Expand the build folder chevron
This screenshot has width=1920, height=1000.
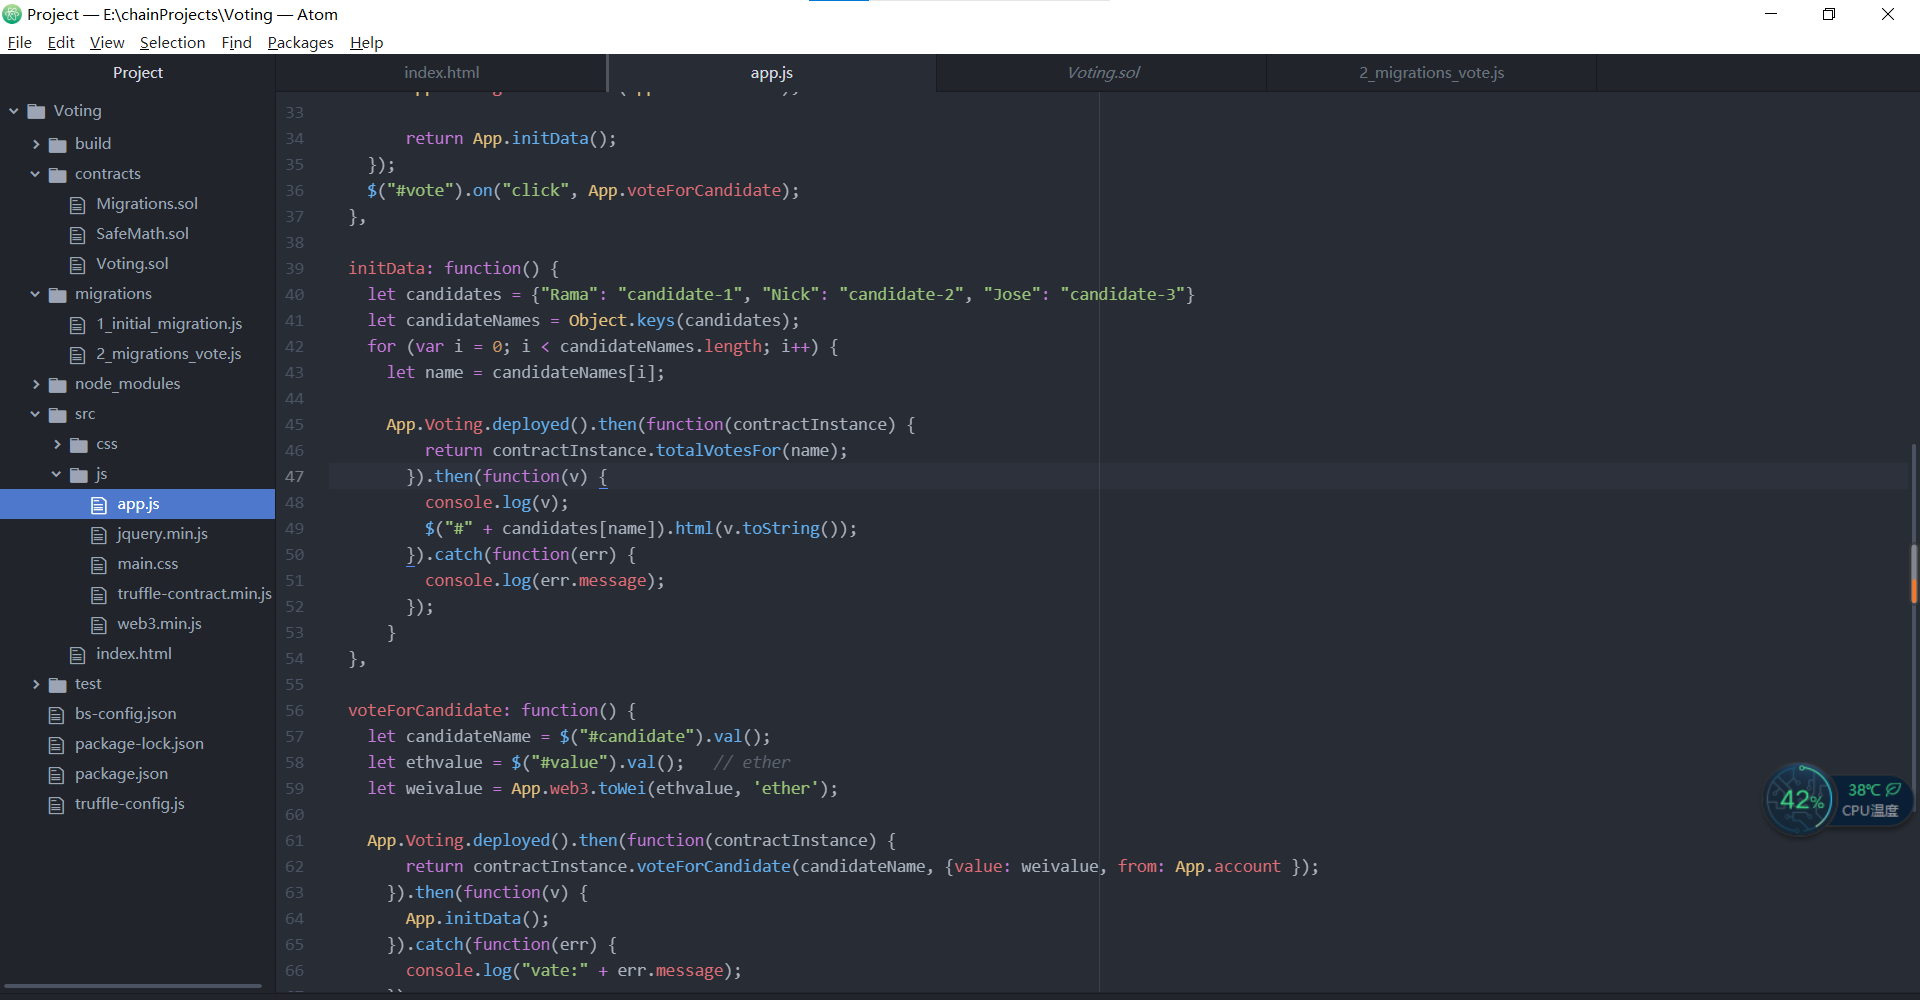(36, 144)
